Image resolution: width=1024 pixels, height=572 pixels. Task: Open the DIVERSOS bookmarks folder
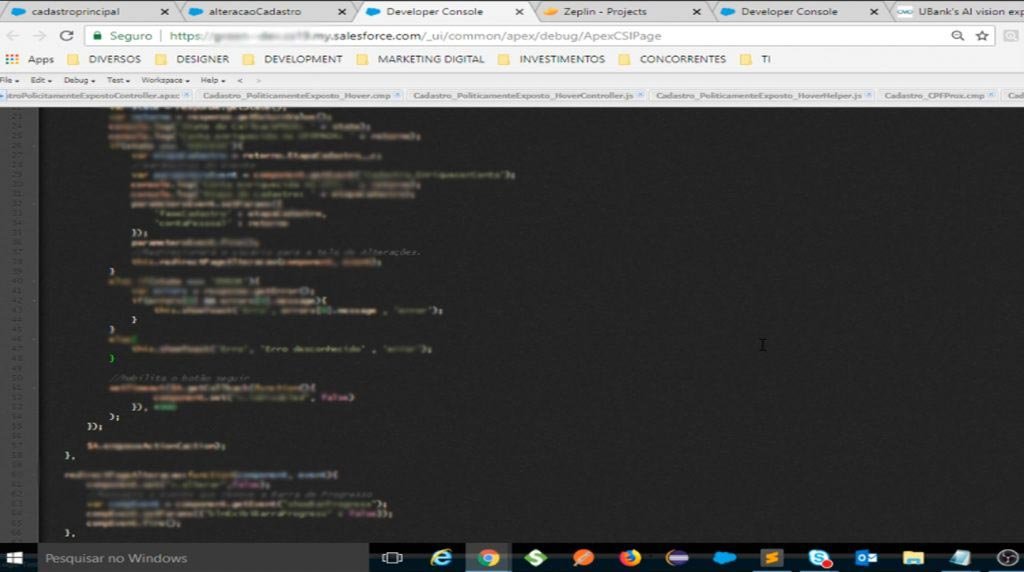104,59
